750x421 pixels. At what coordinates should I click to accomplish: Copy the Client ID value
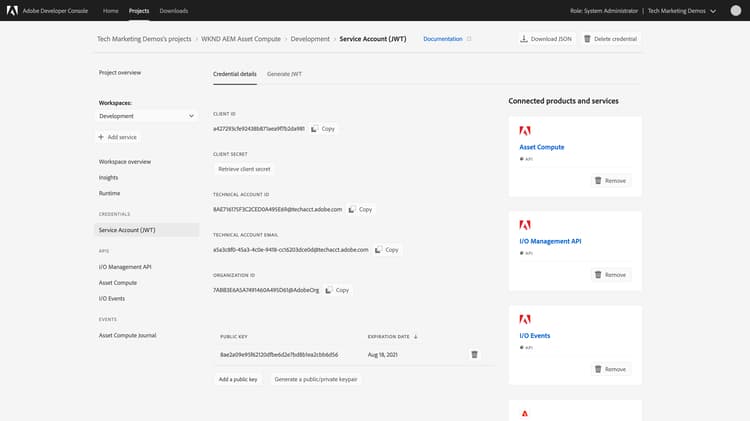pyautogui.click(x=323, y=129)
